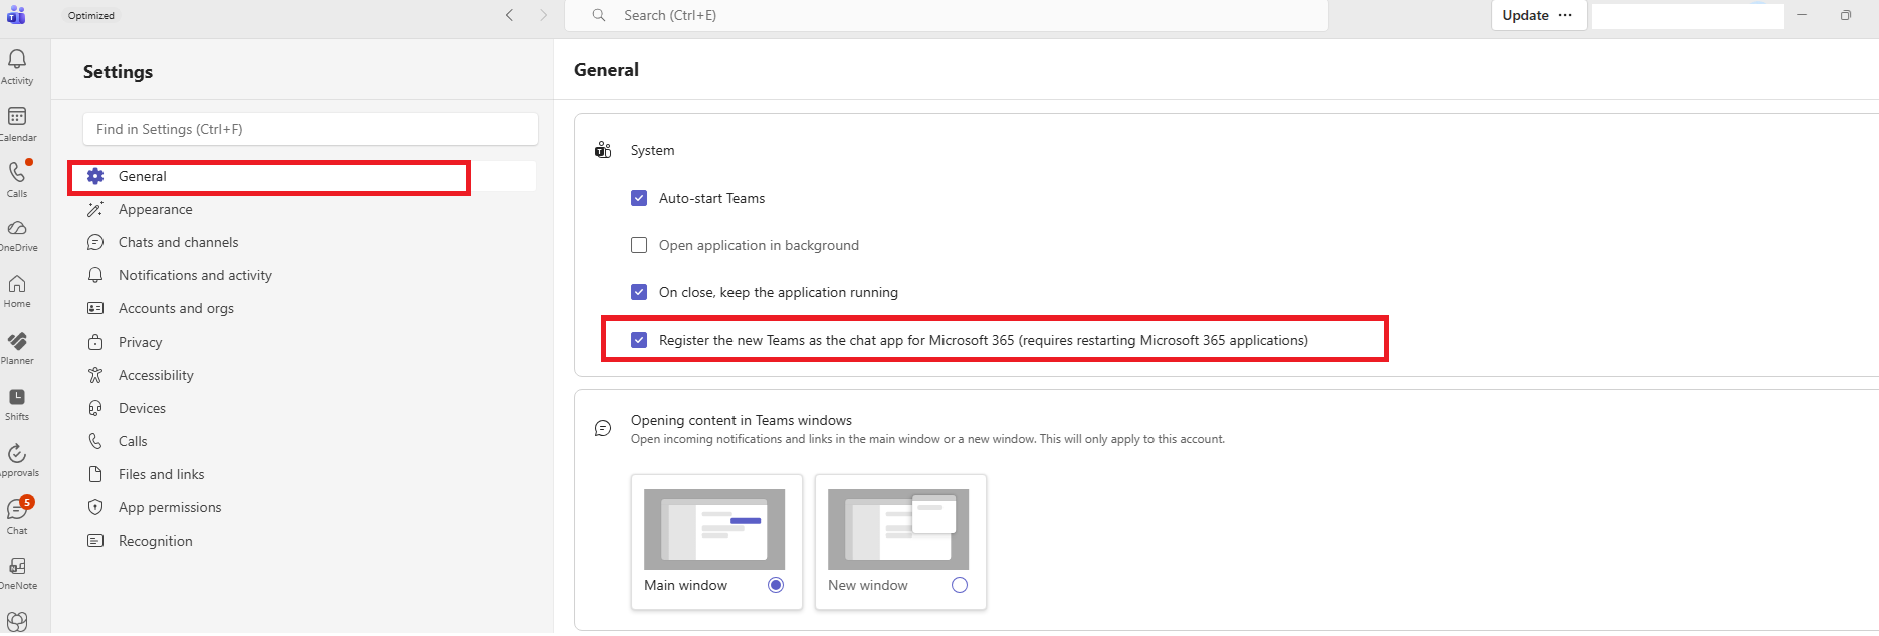Select the New window radio button

(x=960, y=585)
